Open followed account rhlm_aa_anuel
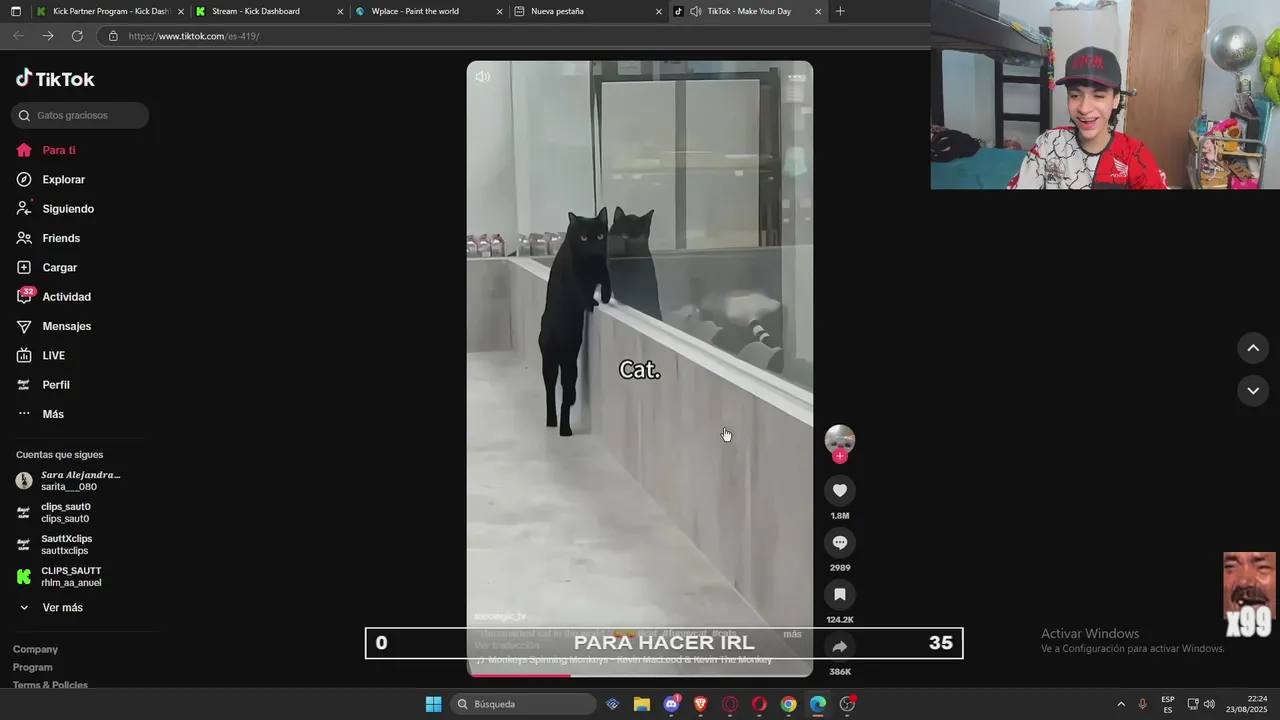 tap(59, 577)
